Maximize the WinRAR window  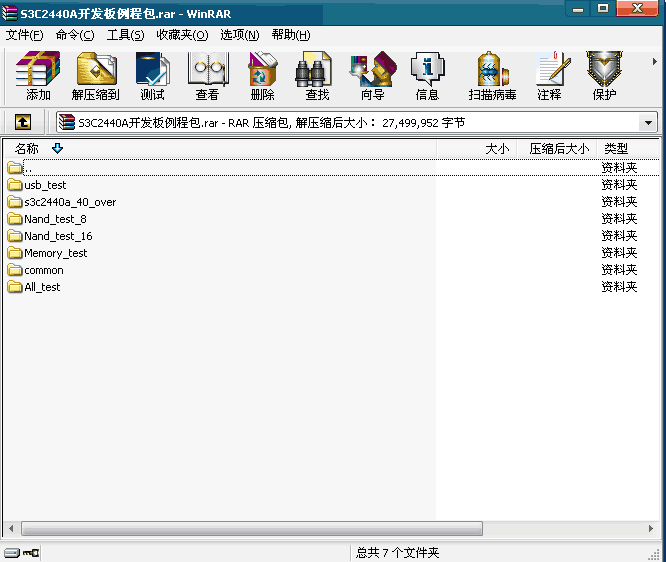[603, 8]
